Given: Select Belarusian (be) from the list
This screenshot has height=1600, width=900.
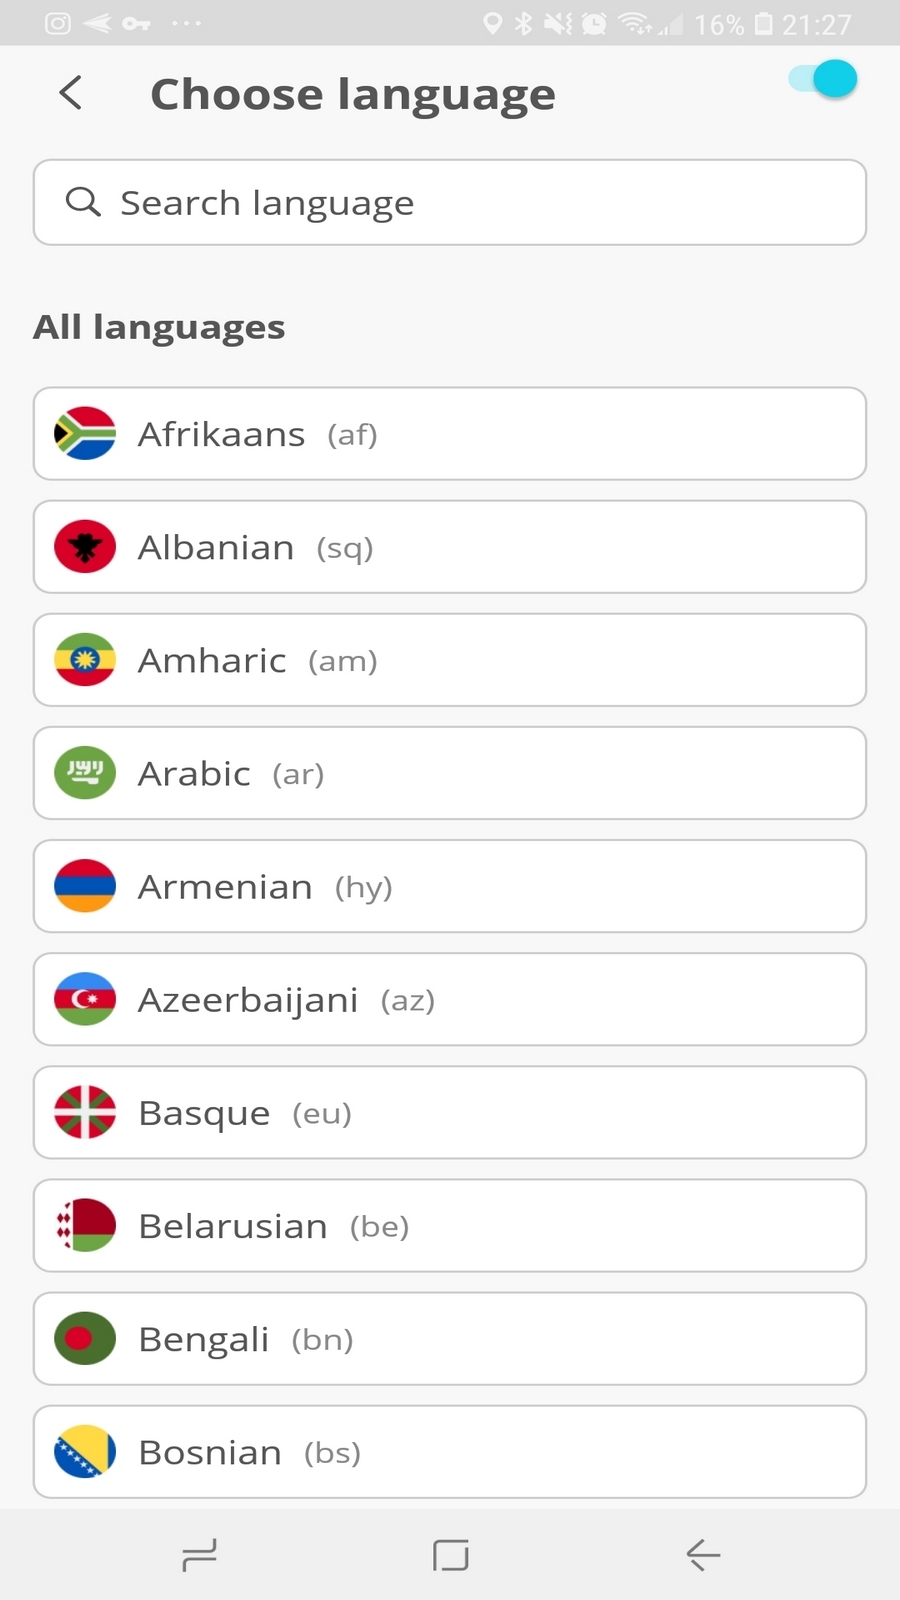Looking at the screenshot, I should click(x=450, y=1225).
